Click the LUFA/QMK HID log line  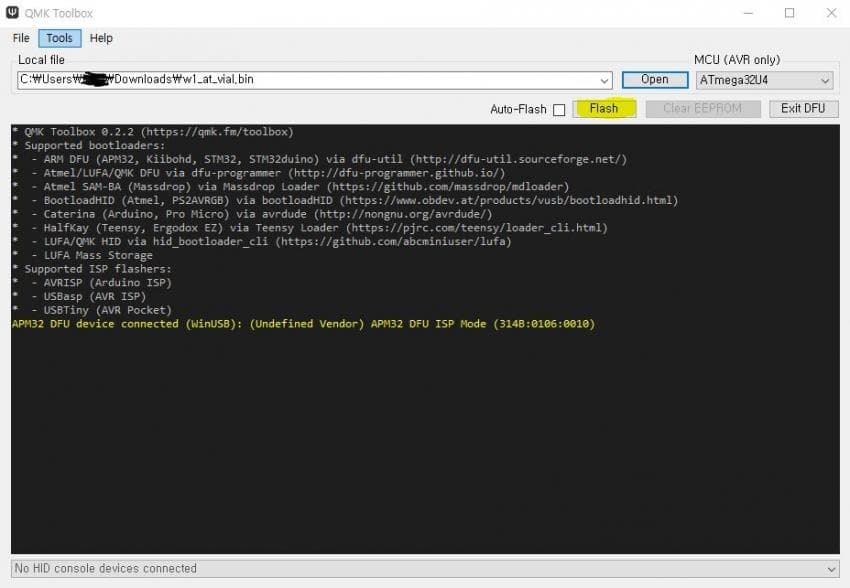pos(262,241)
